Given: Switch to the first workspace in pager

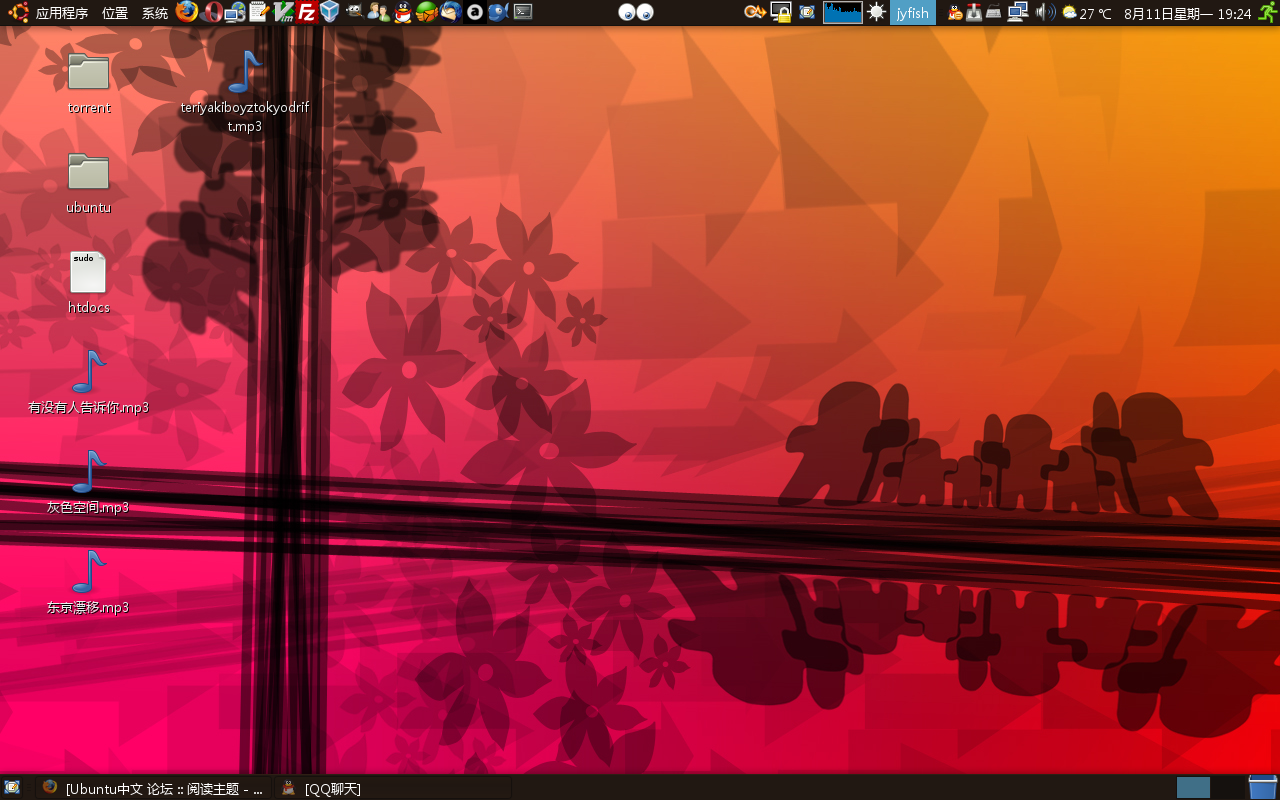Looking at the screenshot, I should [x=1193, y=788].
